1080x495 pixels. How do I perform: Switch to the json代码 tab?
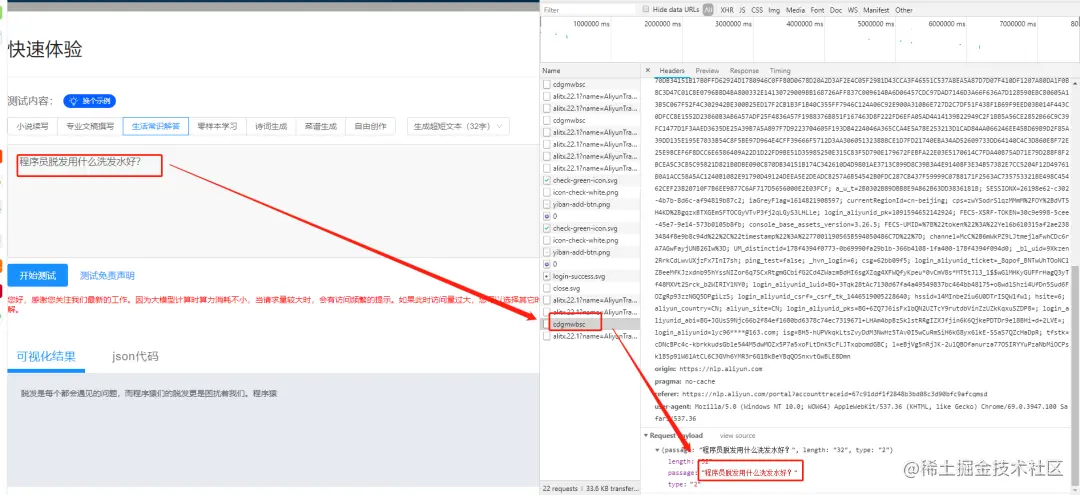[135, 357]
